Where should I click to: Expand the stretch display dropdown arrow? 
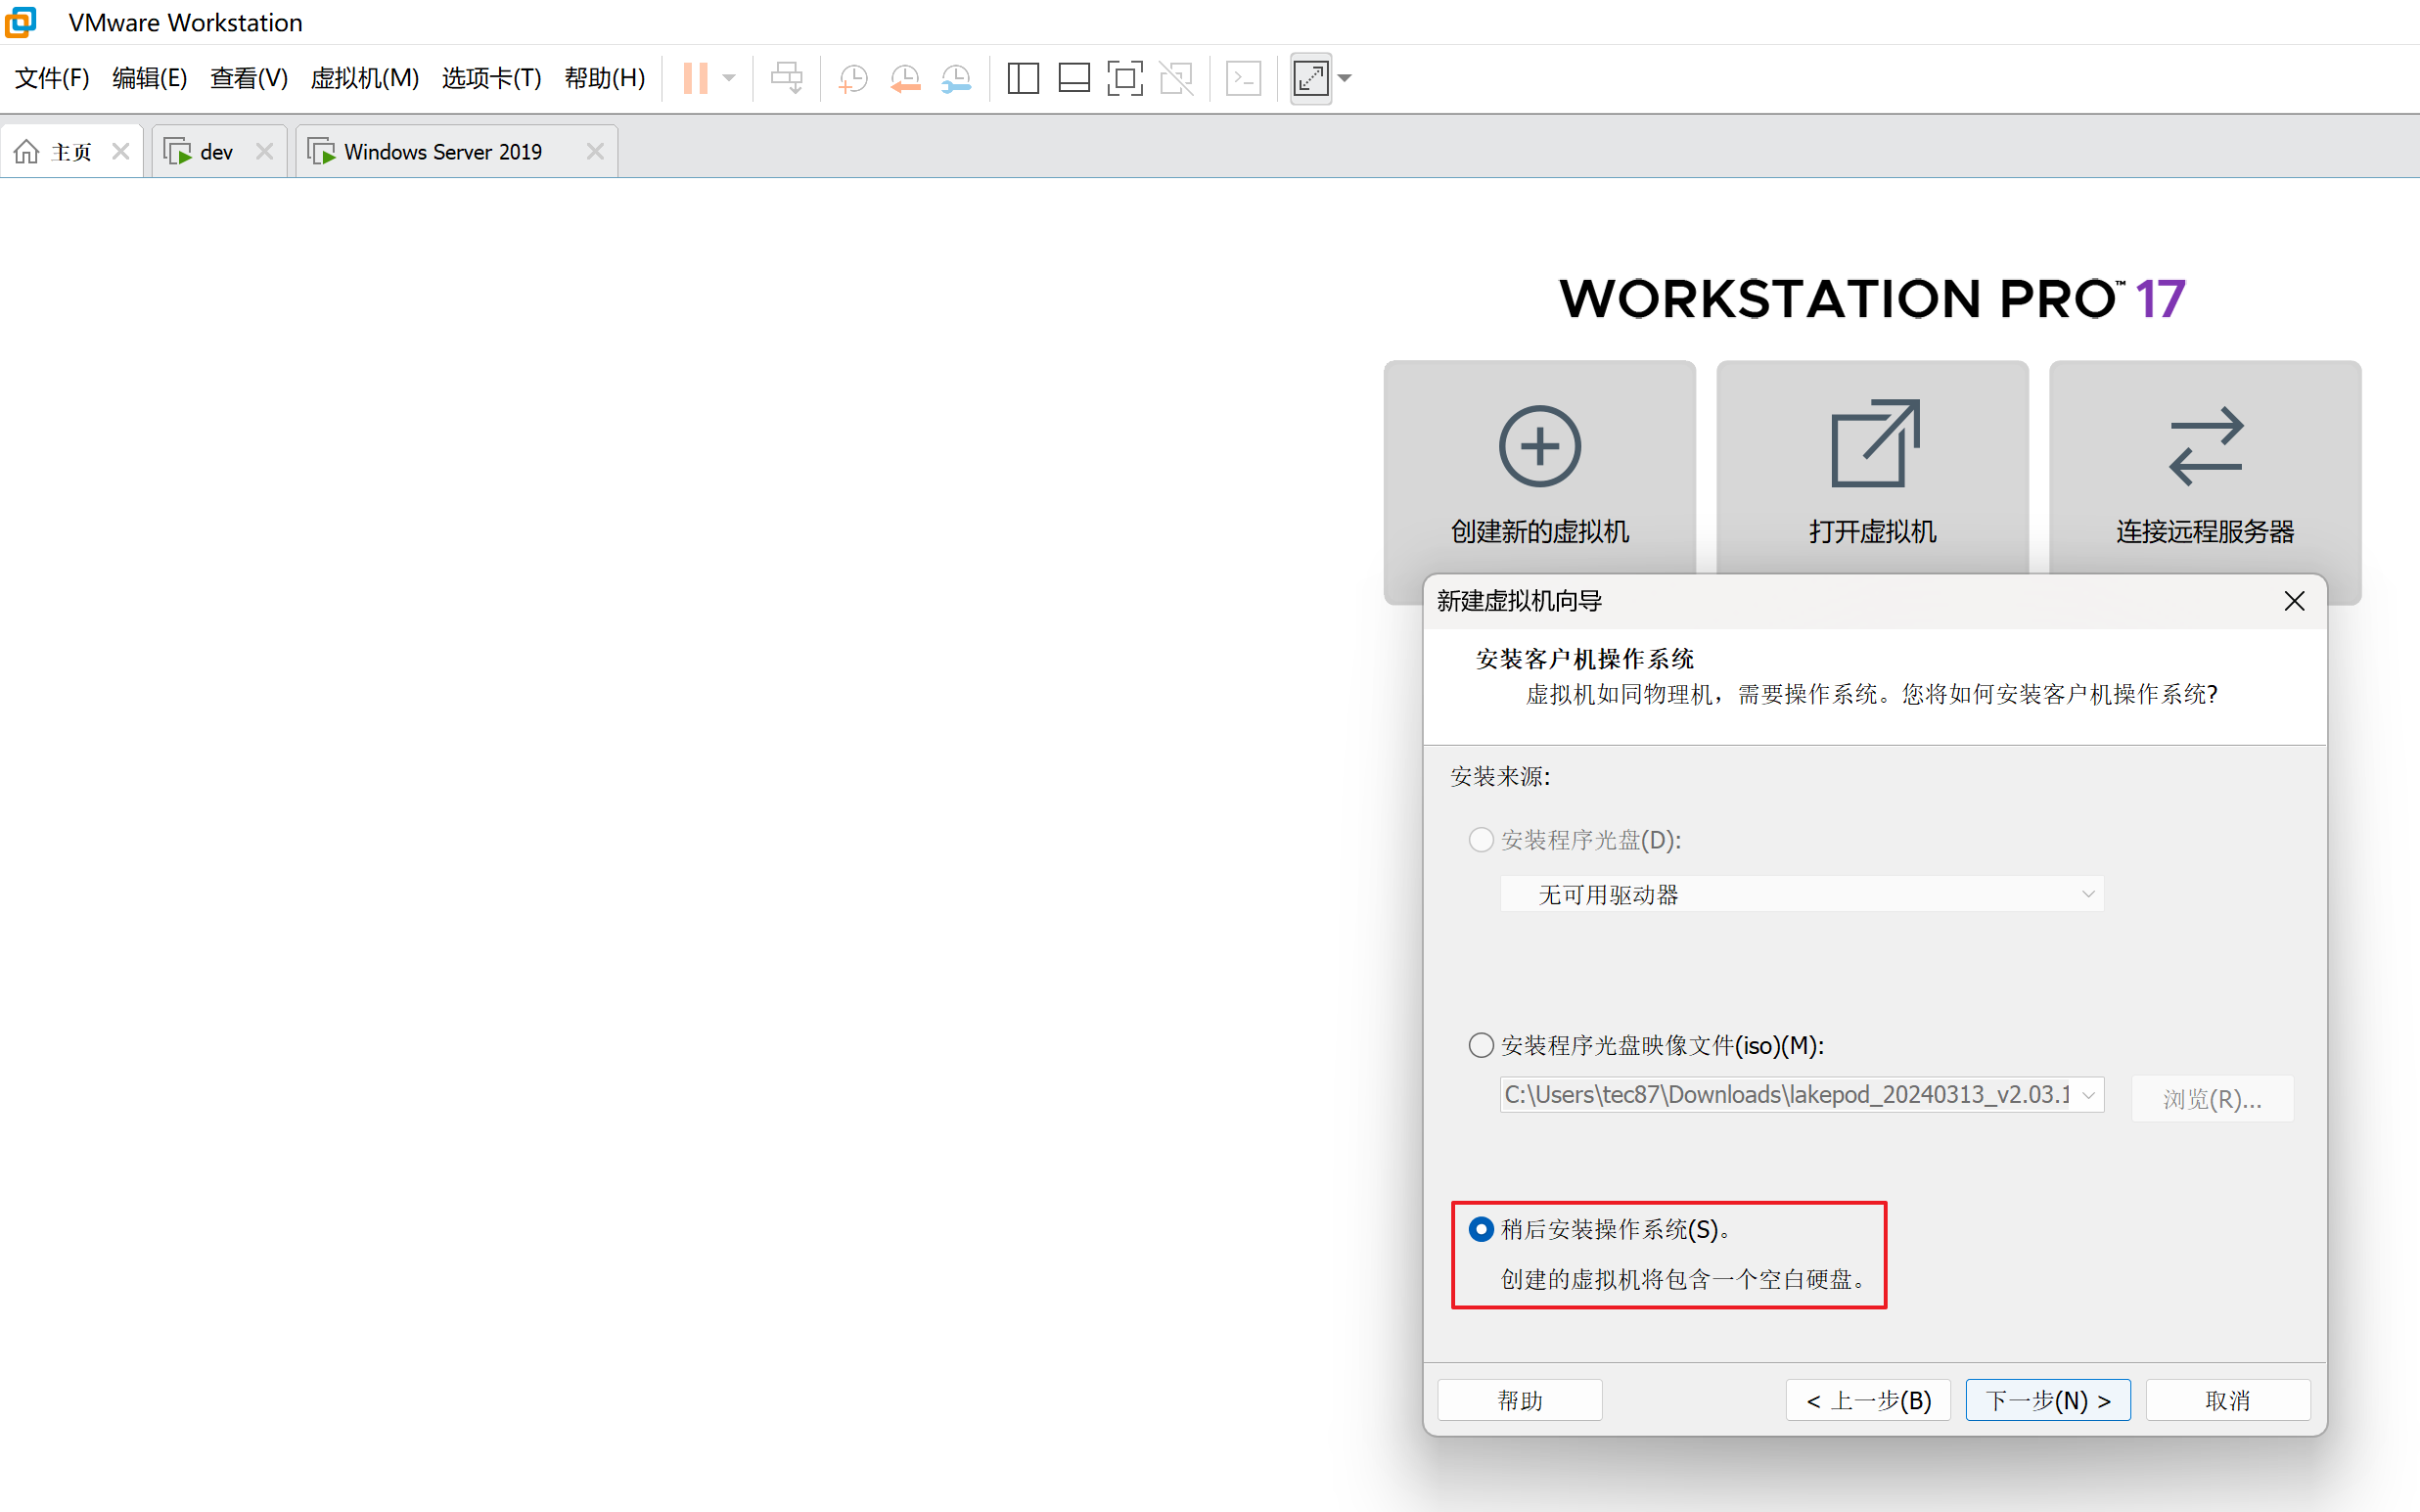(x=1345, y=78)
